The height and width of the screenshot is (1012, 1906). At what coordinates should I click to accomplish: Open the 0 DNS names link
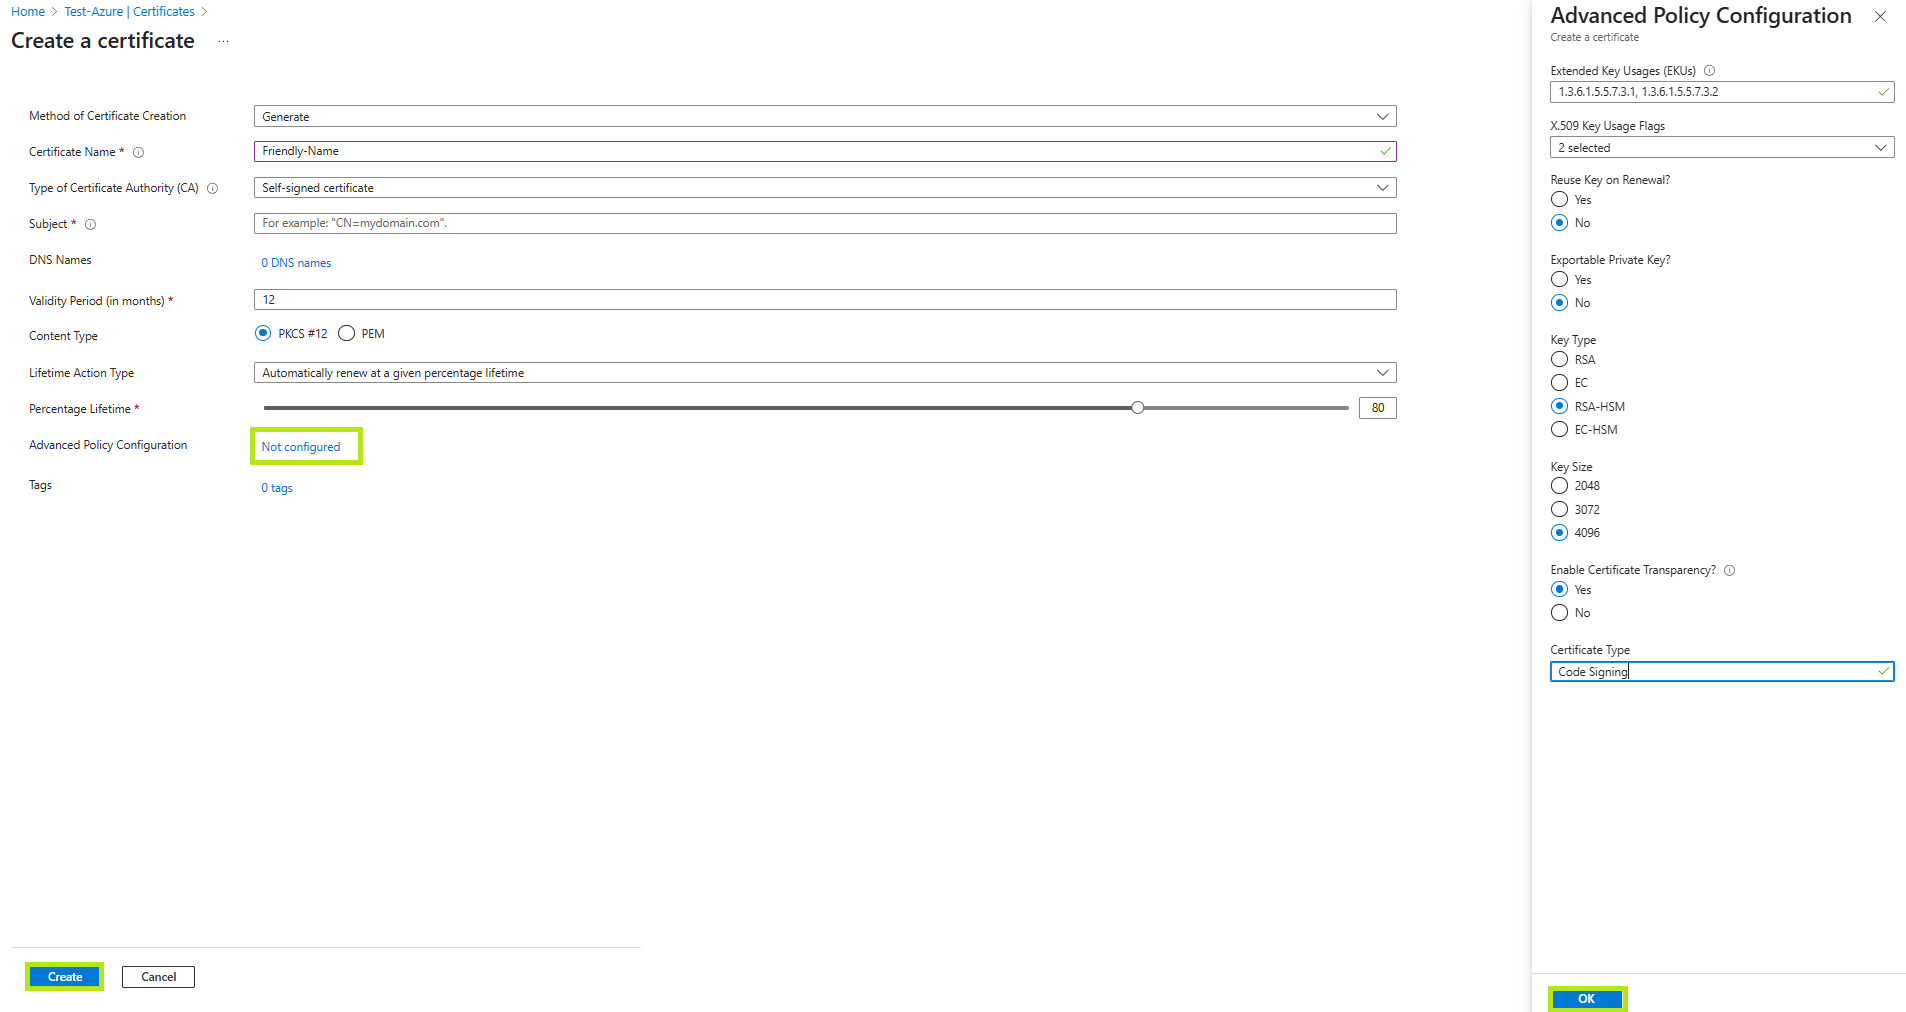click(295, 262)
